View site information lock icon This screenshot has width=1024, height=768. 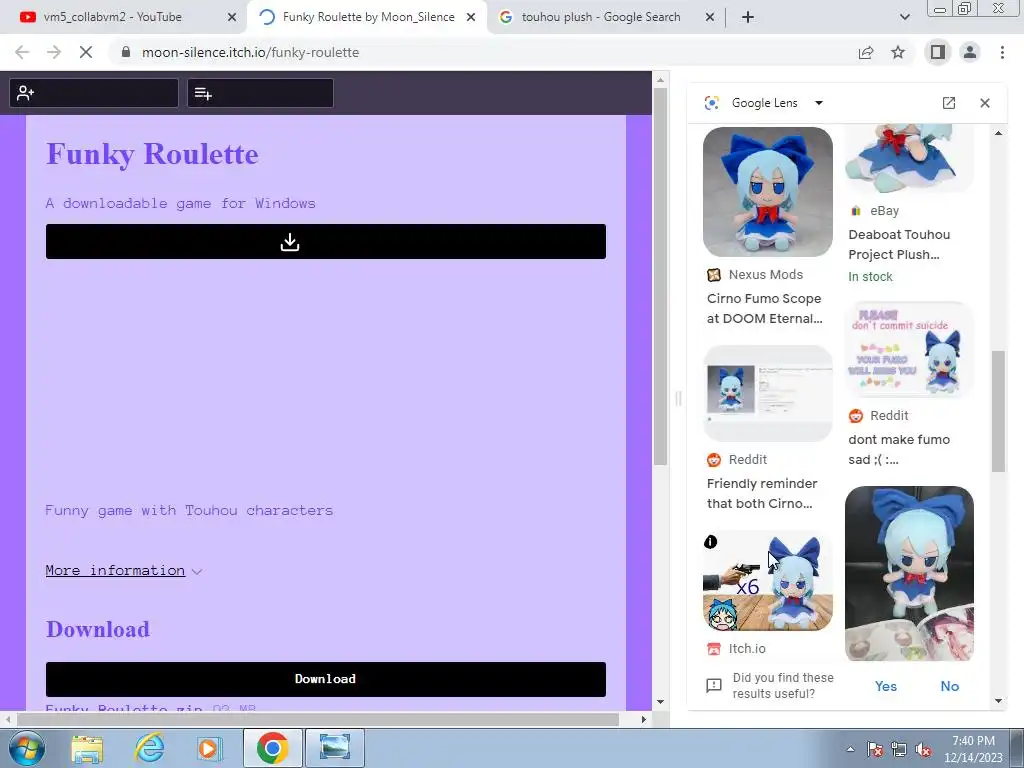[x=126, y=52]
